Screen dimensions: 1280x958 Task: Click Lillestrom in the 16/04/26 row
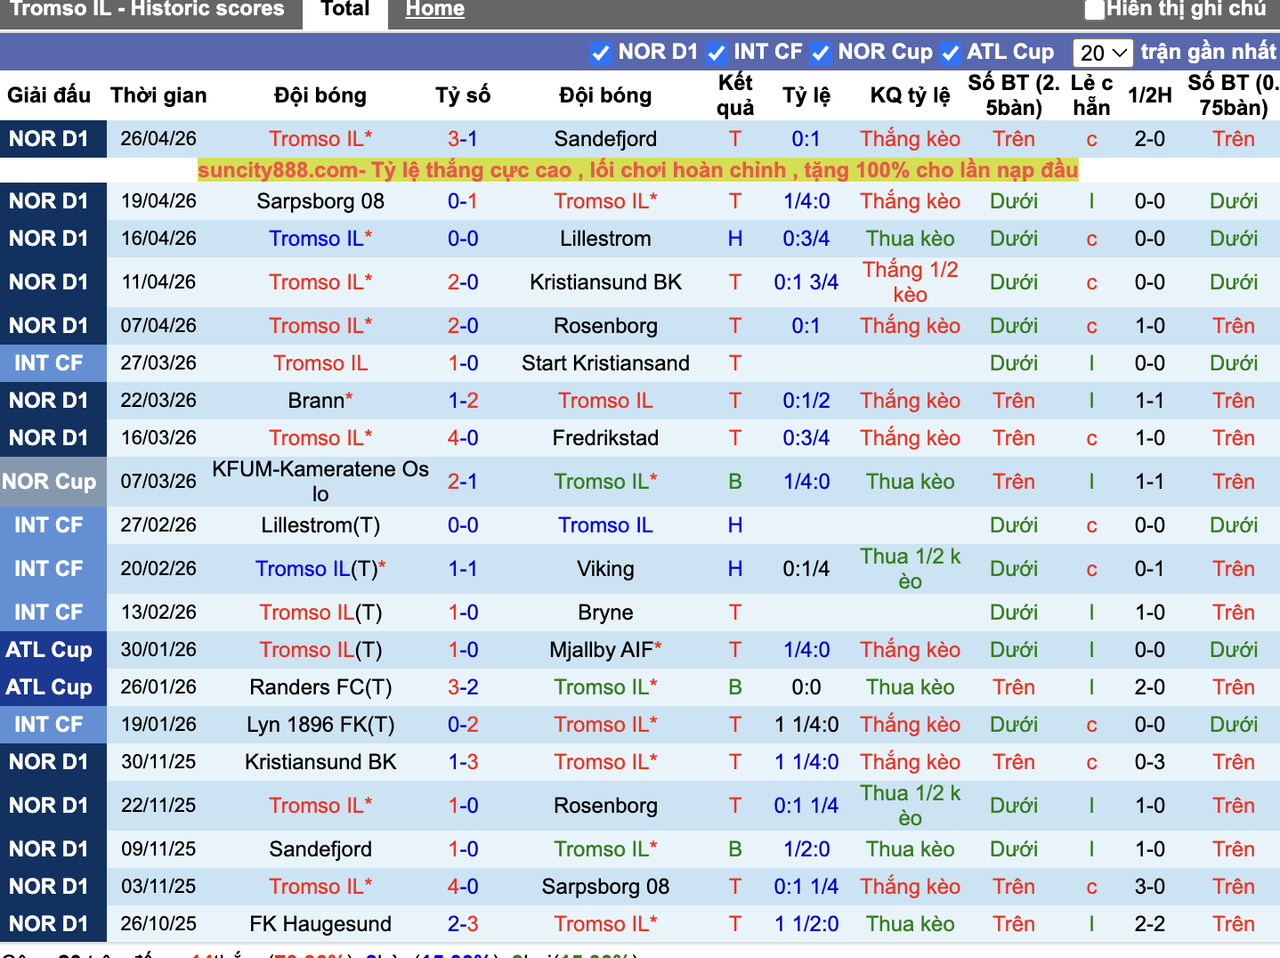605,239
